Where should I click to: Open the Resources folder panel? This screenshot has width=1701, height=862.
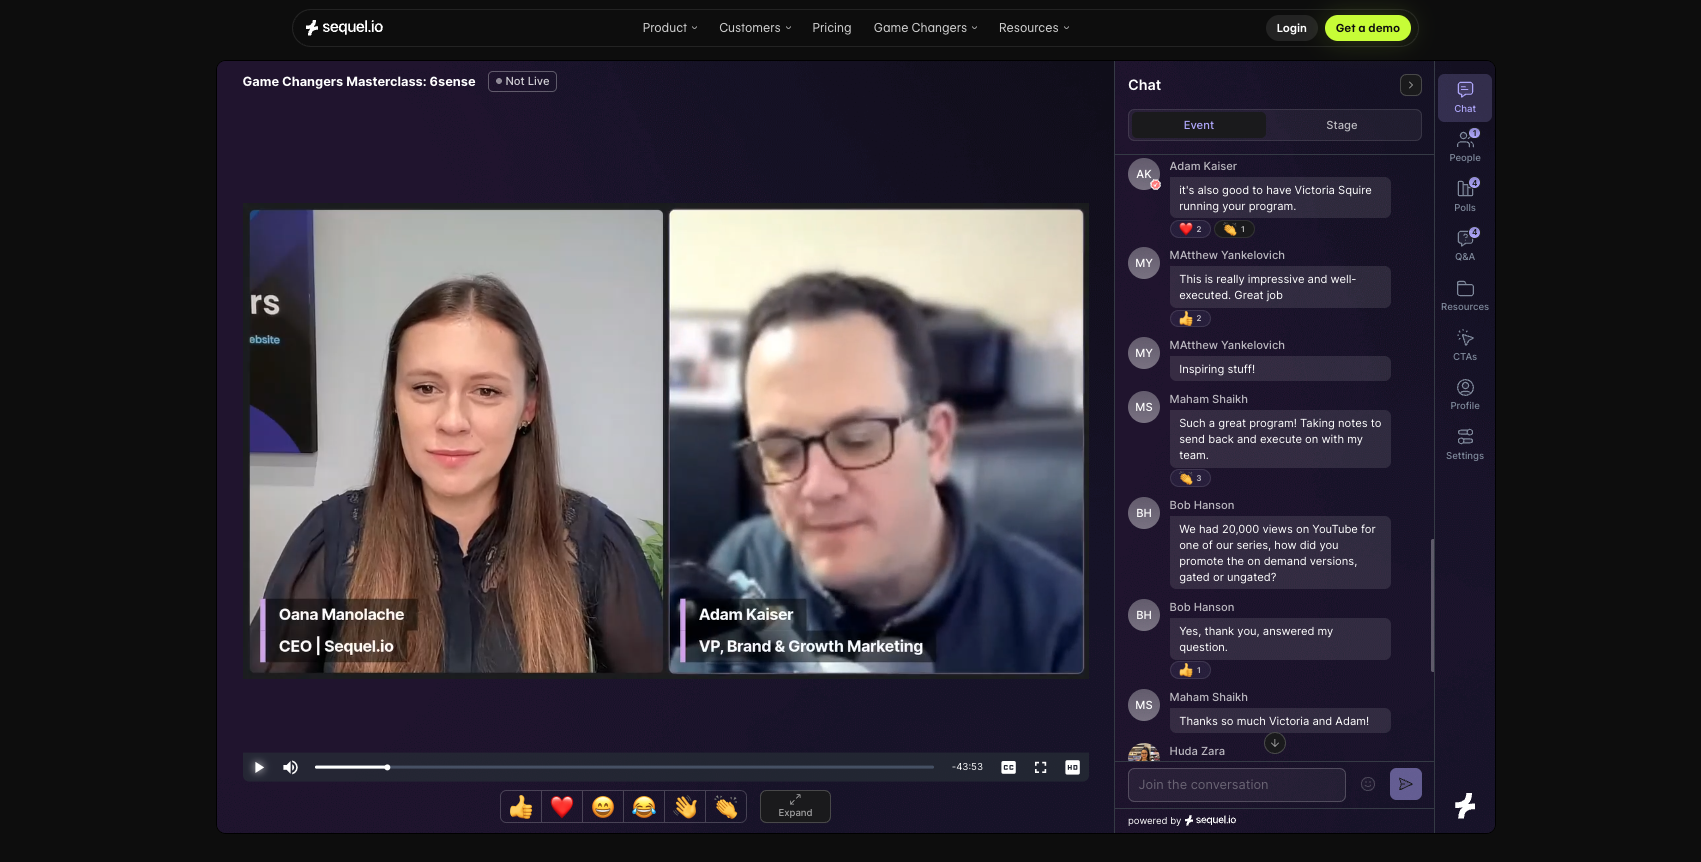click(1464, 295)
